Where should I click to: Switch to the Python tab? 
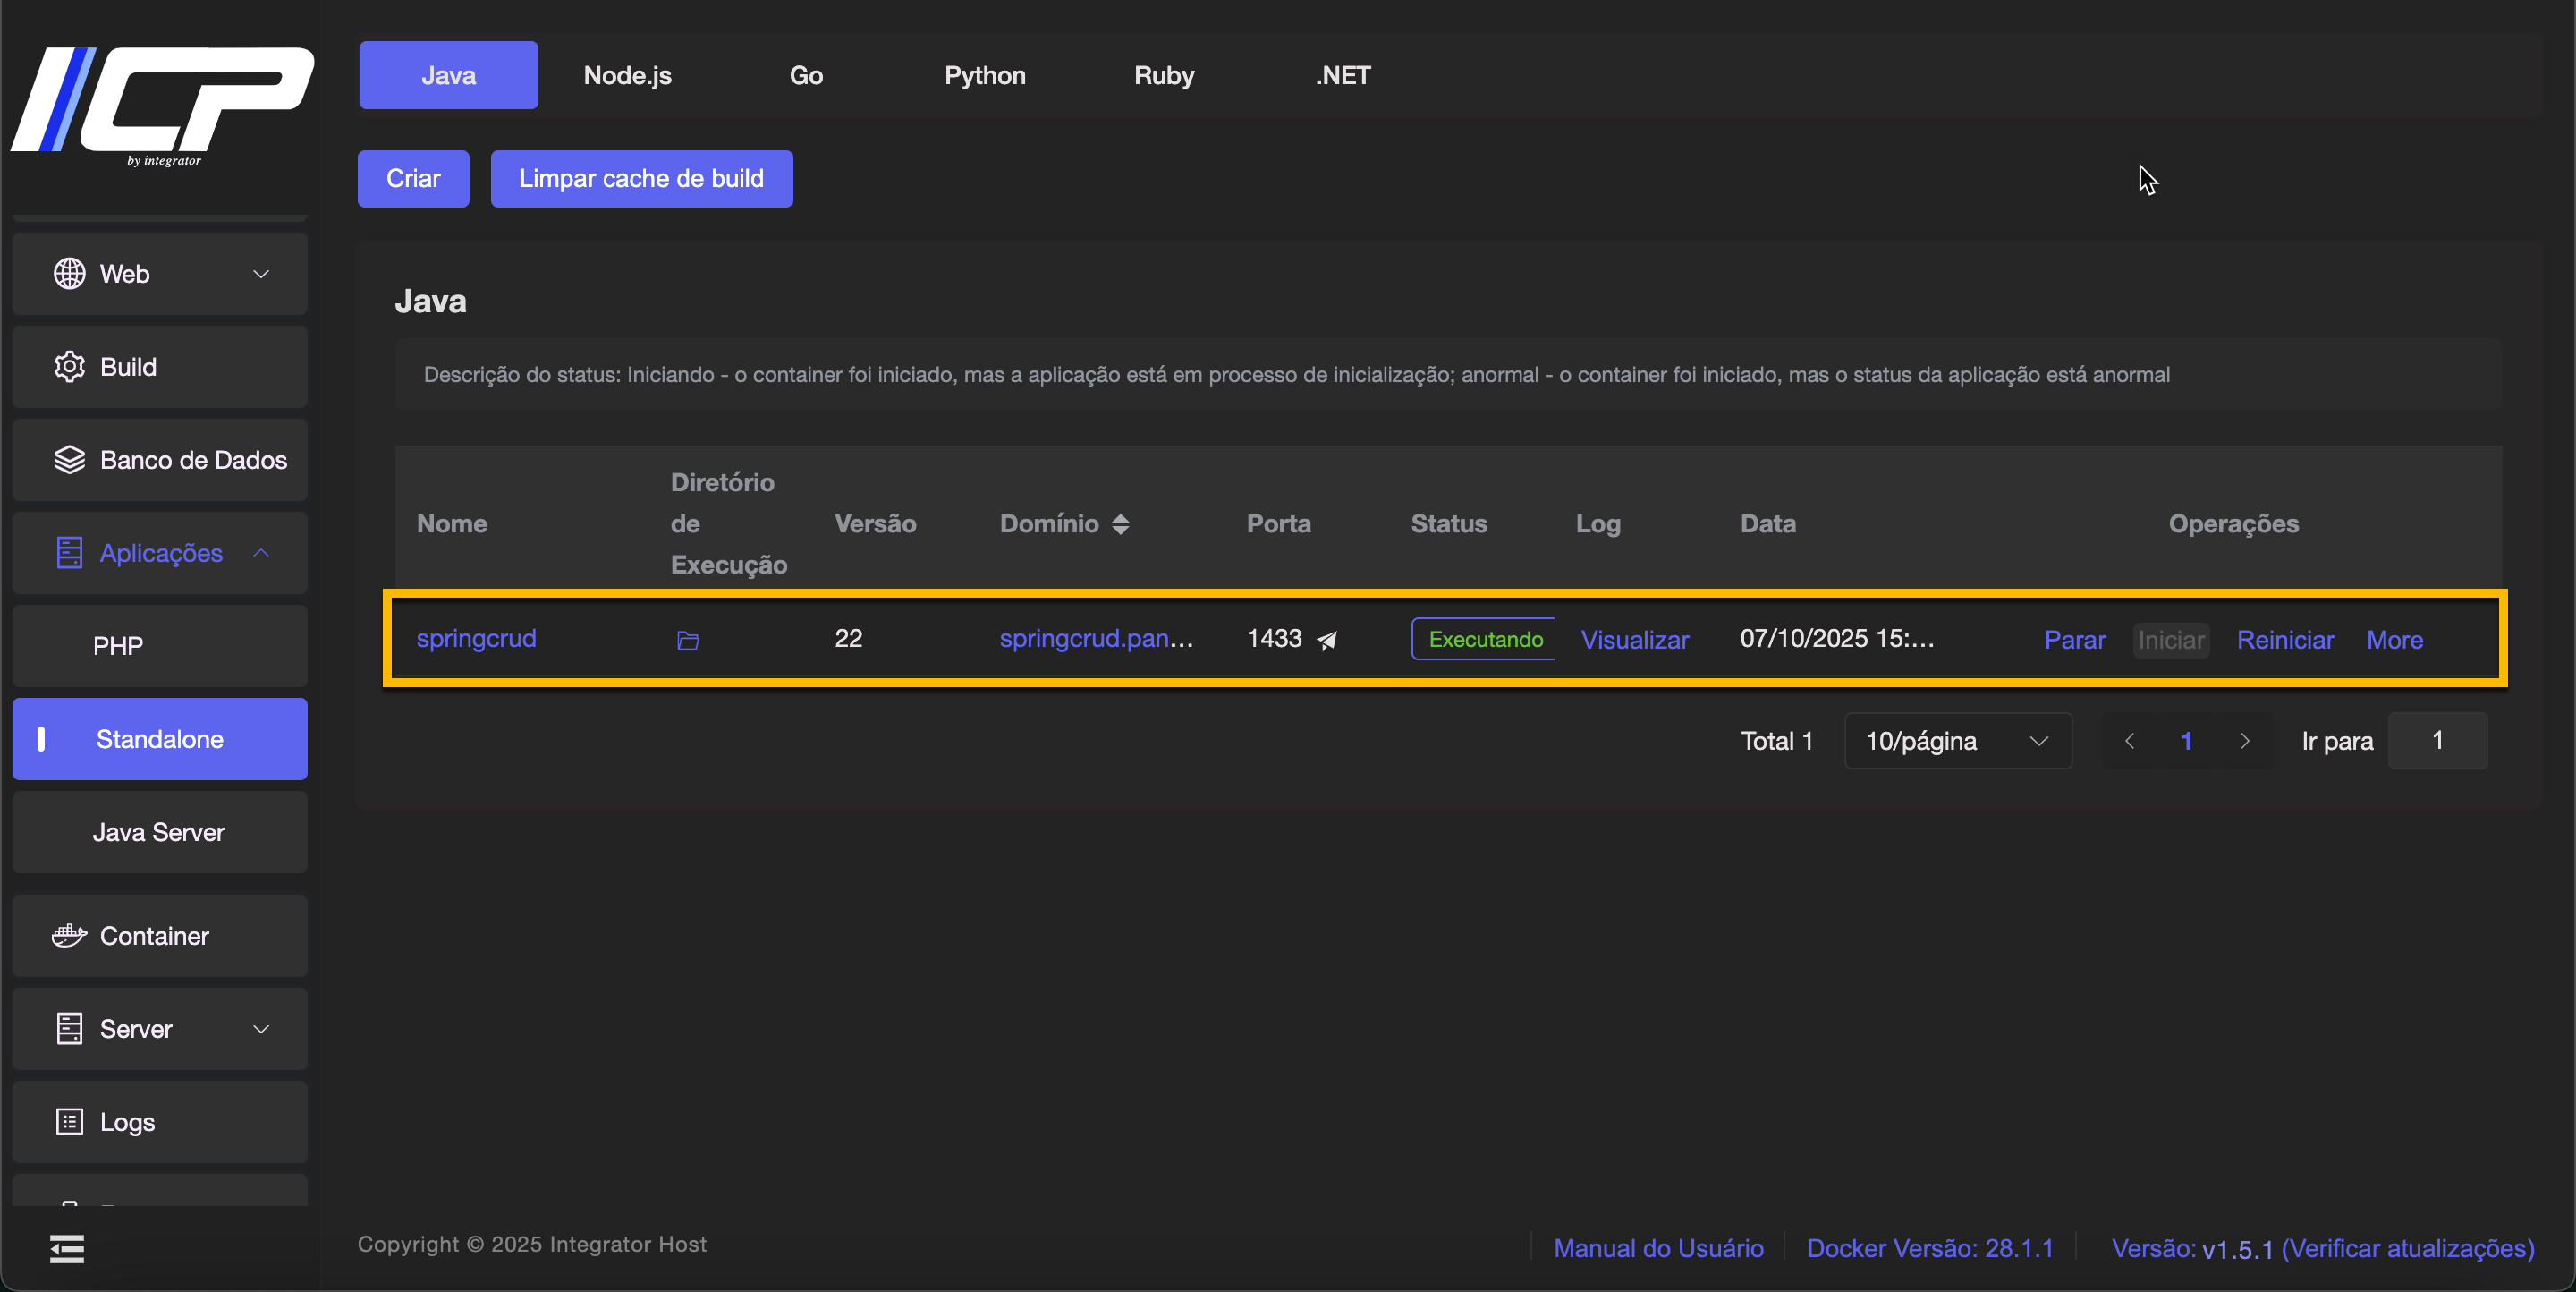tap(984, 76)
